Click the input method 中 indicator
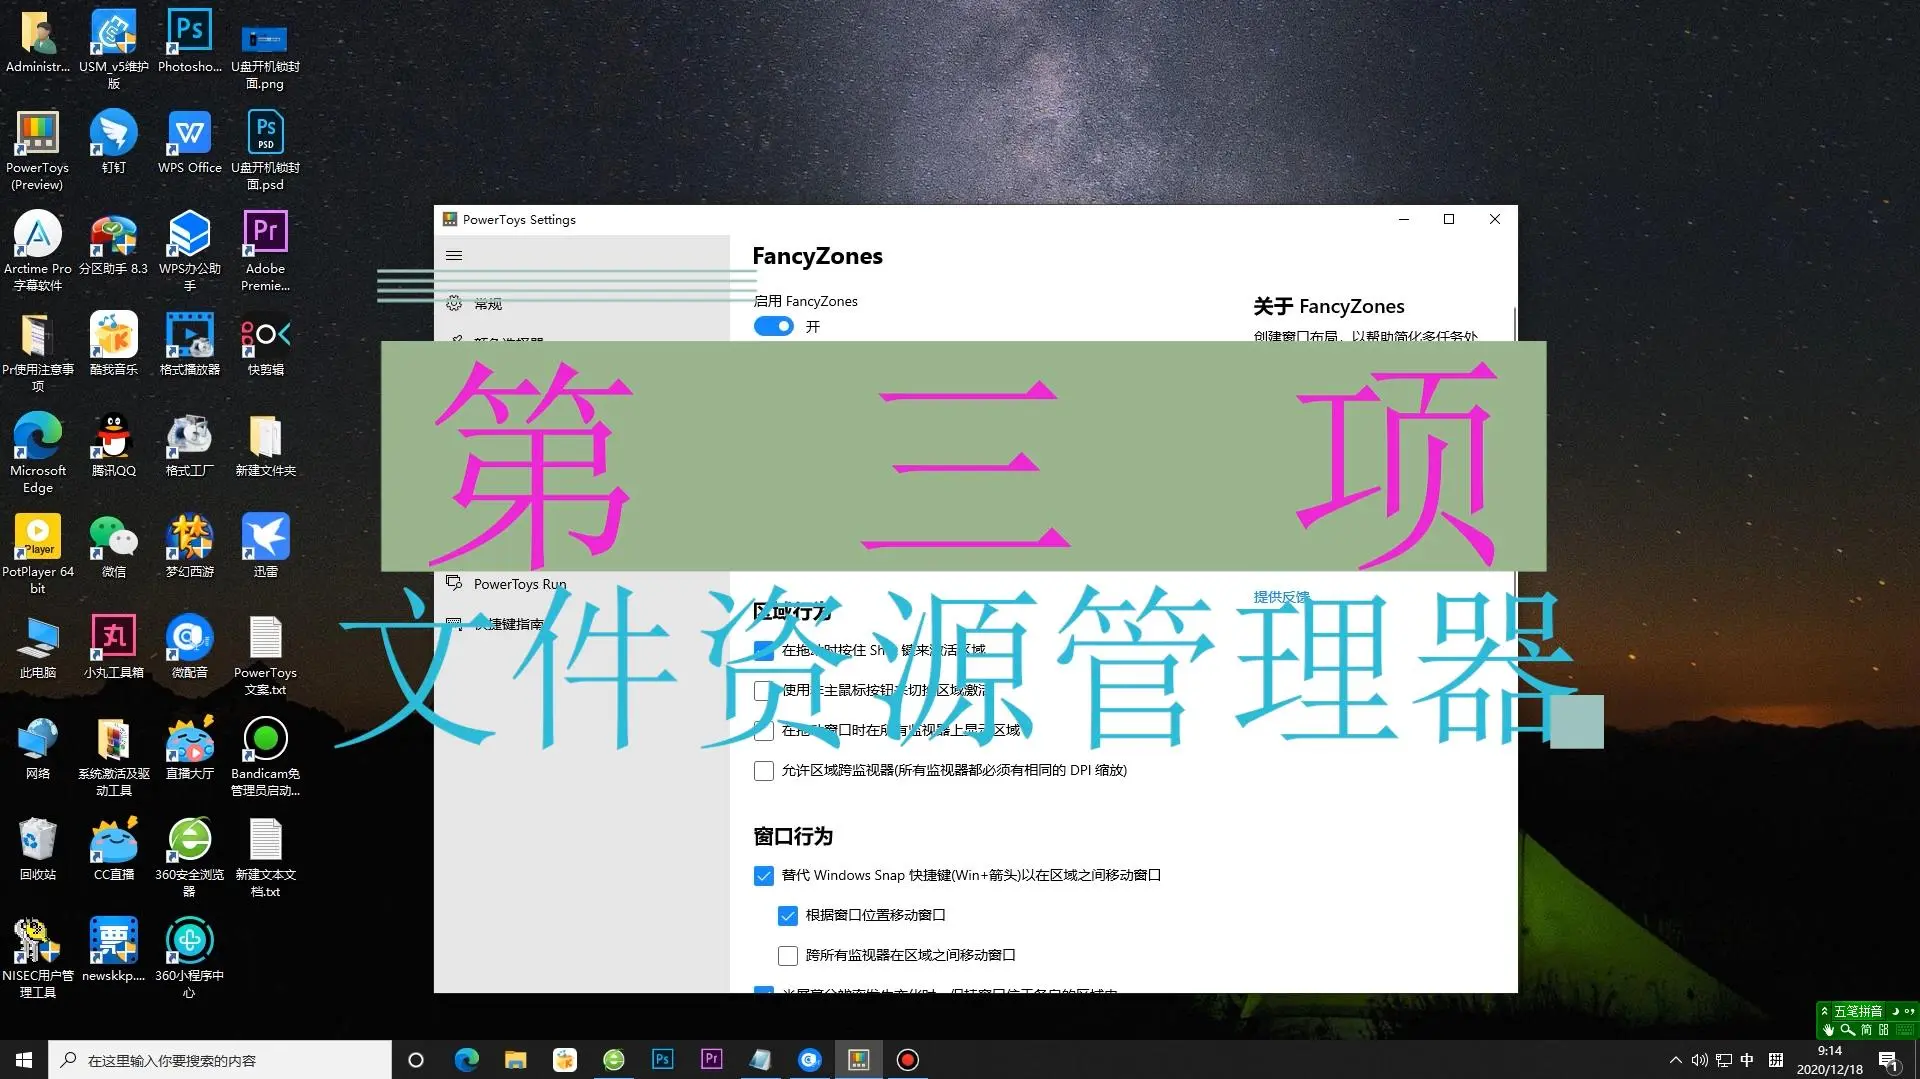Image resolution: width=1920 pixels, height=1079 pixels. 1747,1060
